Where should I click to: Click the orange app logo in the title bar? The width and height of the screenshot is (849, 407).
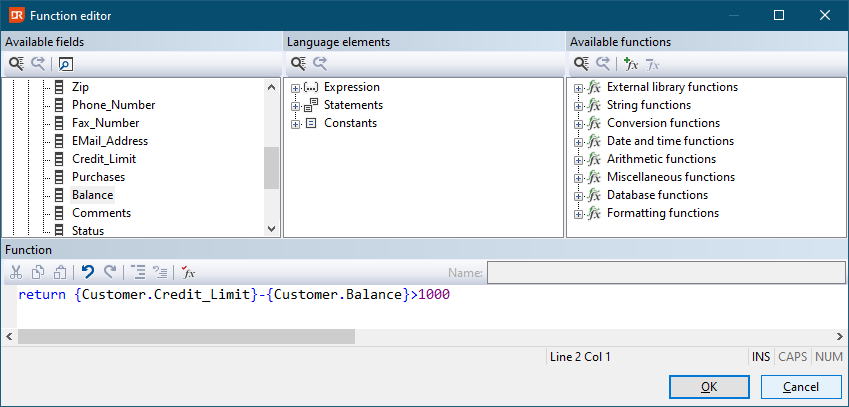coord(16,16)
